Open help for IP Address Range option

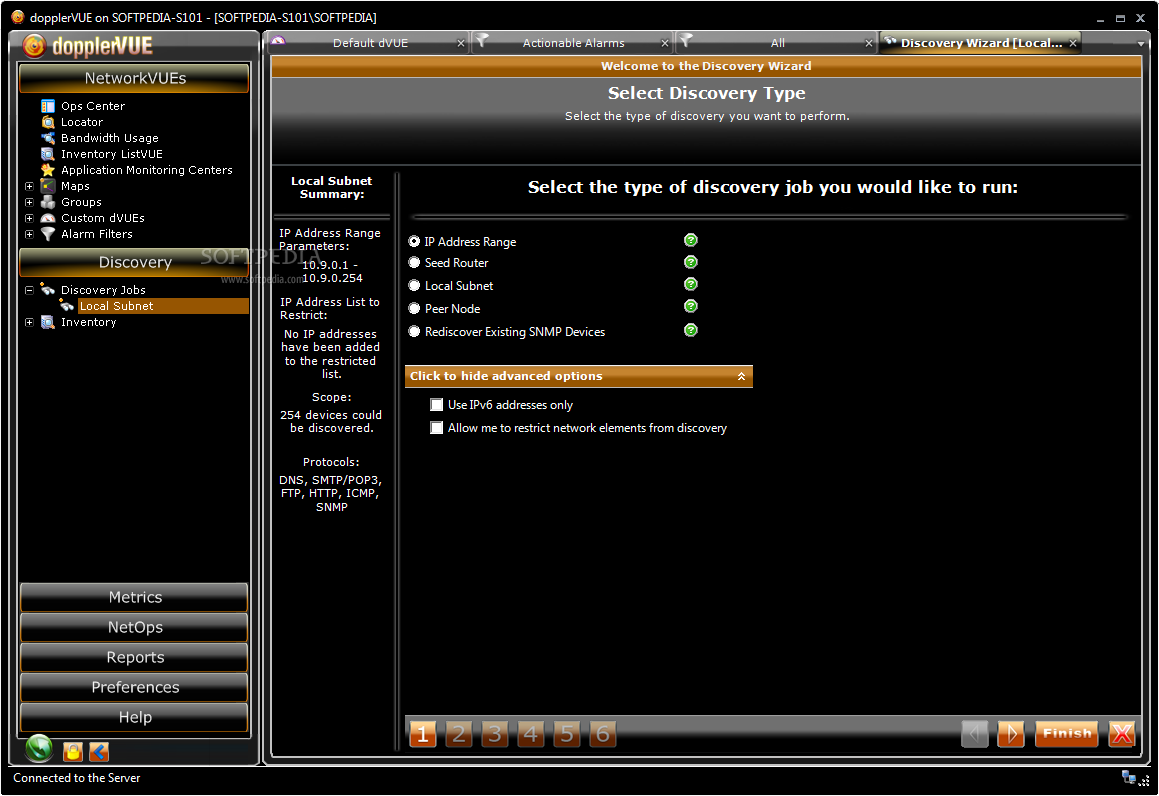(x=690, y=240)
